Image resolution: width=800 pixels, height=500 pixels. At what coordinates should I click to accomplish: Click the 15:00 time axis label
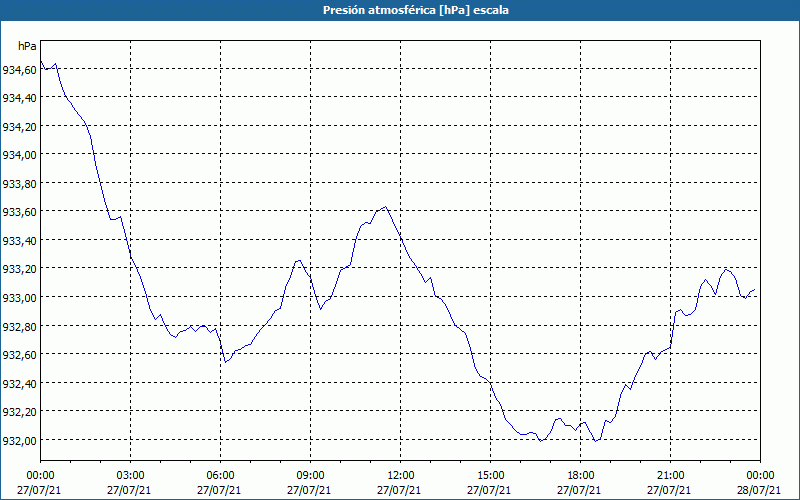pos(491,476)
